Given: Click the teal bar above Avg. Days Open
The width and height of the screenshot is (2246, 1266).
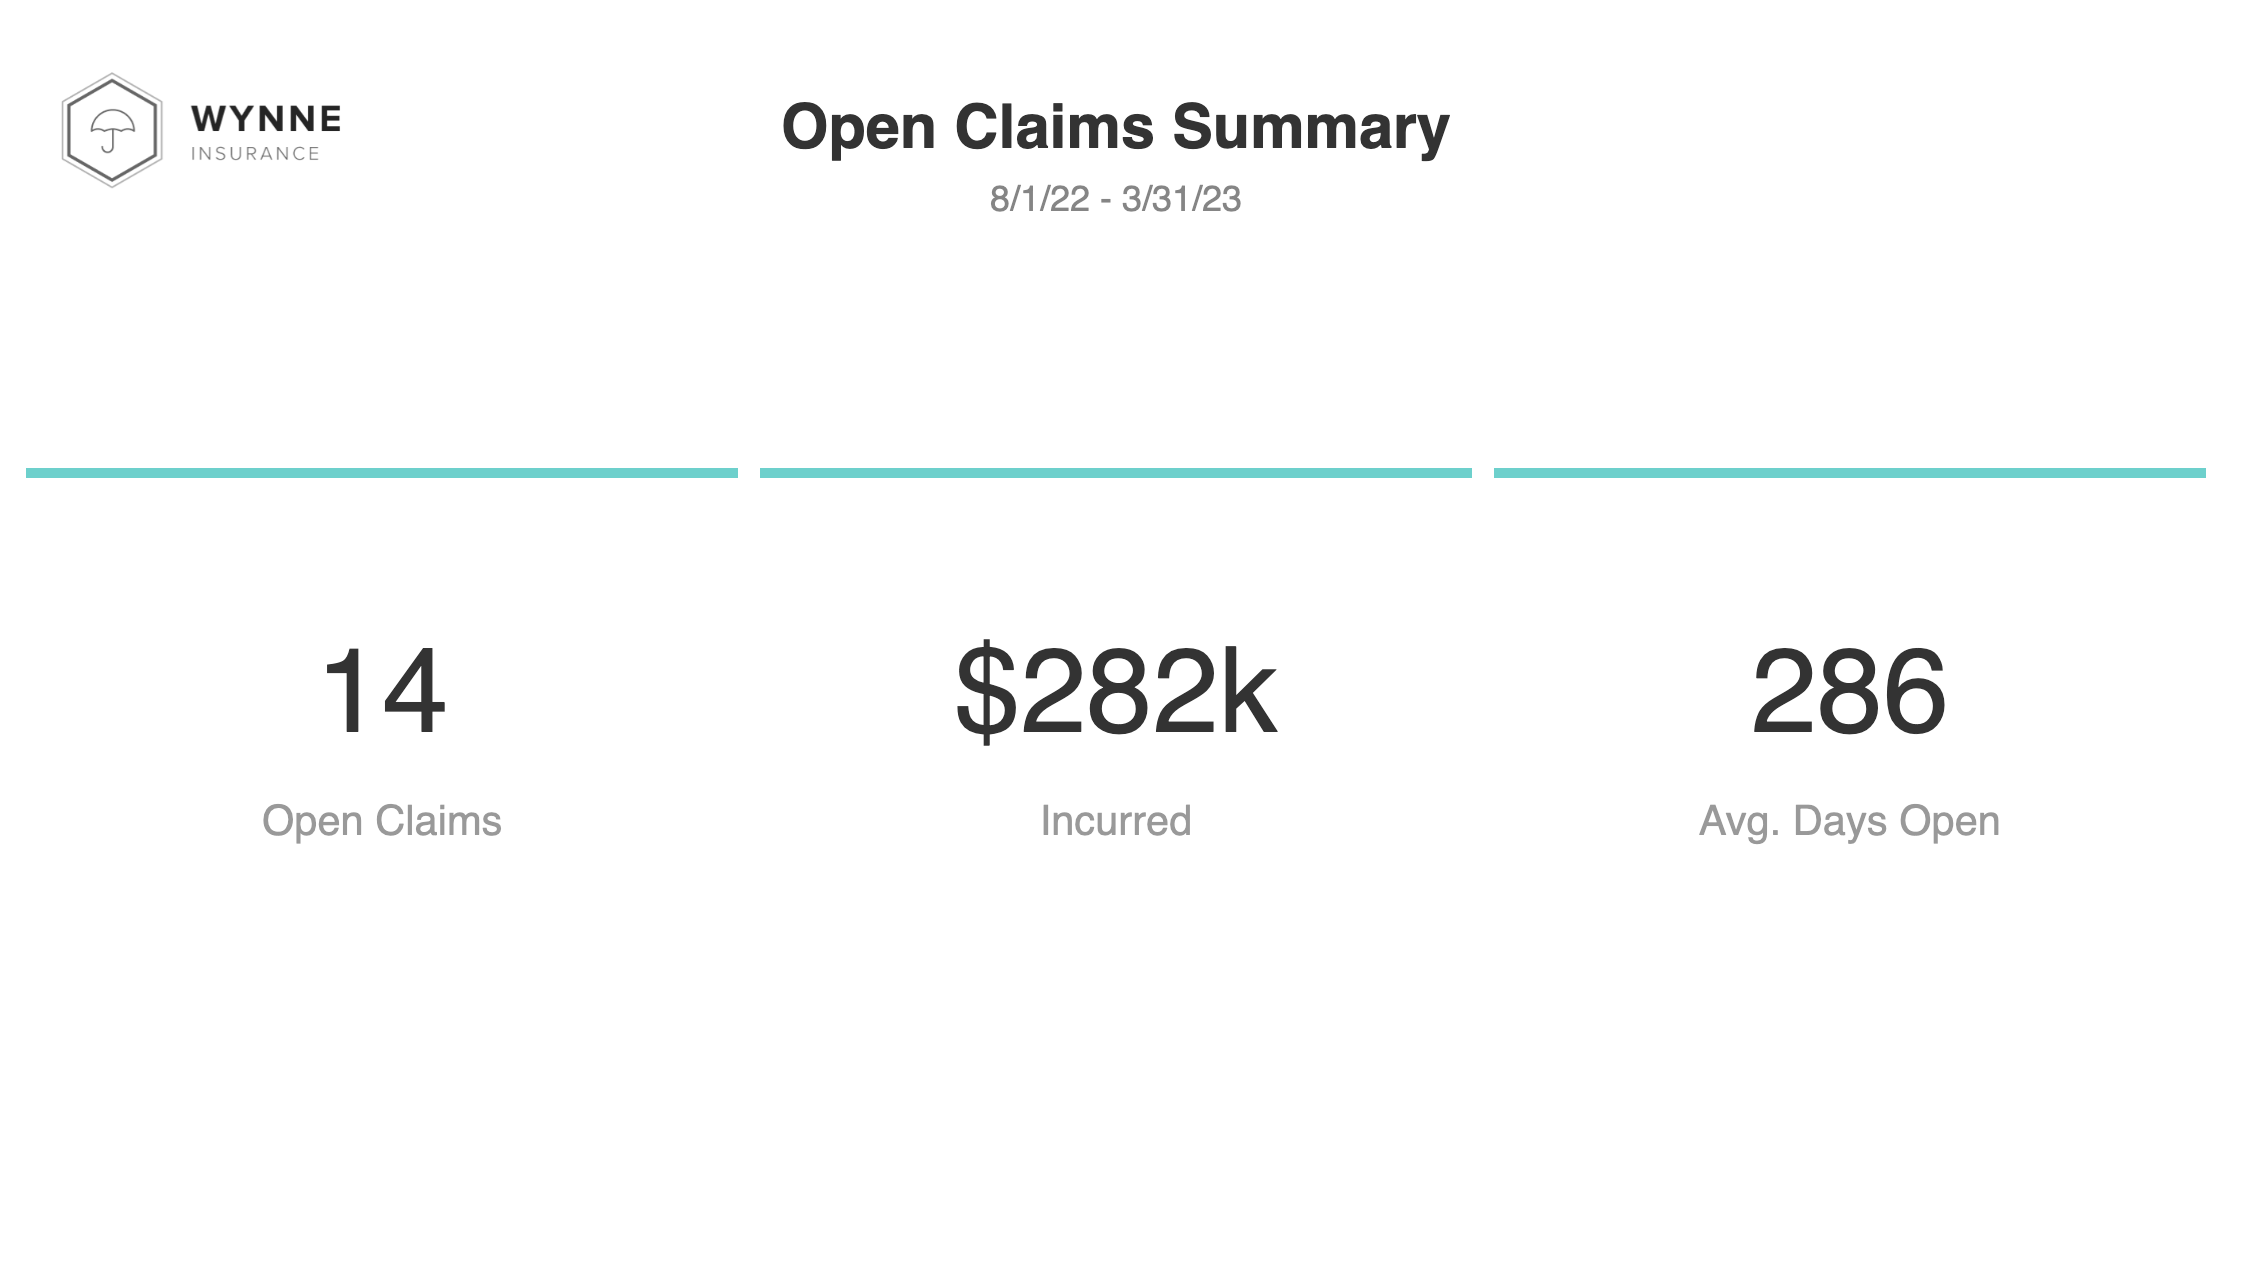Looking at the screenshot, I should tap(1850, 473).
